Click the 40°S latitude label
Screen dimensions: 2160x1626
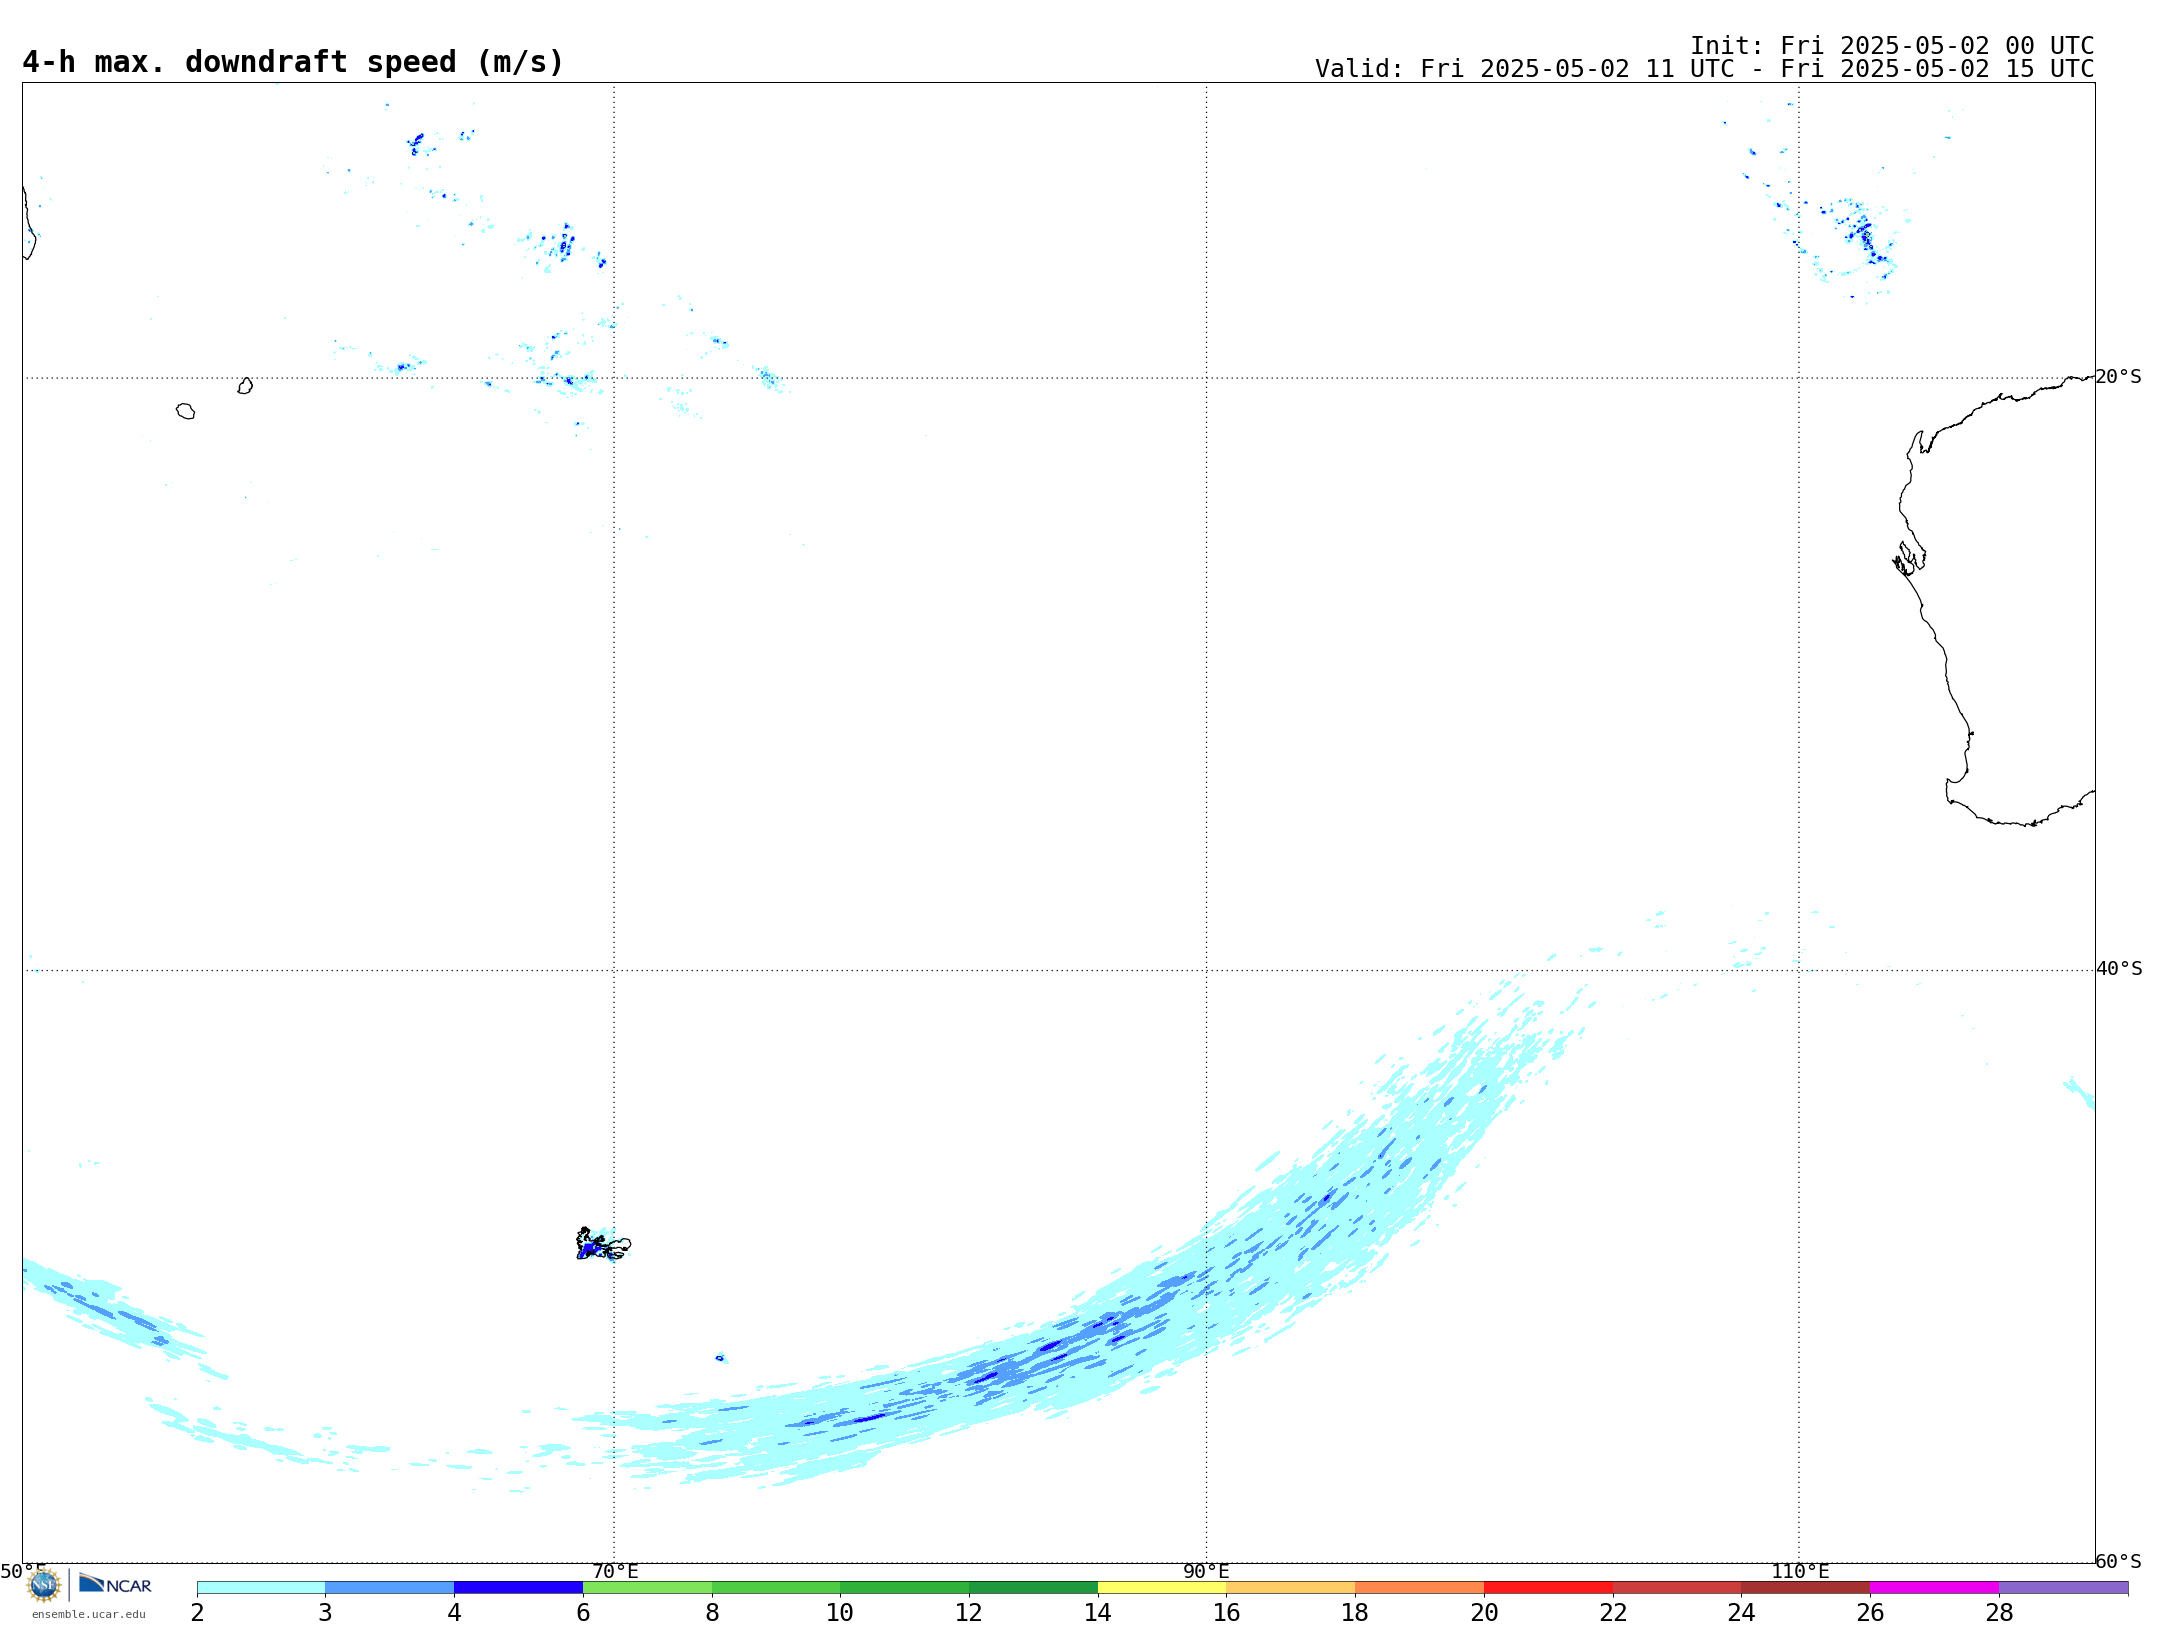[2118, 969]
